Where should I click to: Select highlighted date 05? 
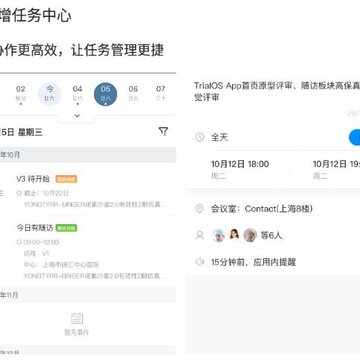click(105, 94)
